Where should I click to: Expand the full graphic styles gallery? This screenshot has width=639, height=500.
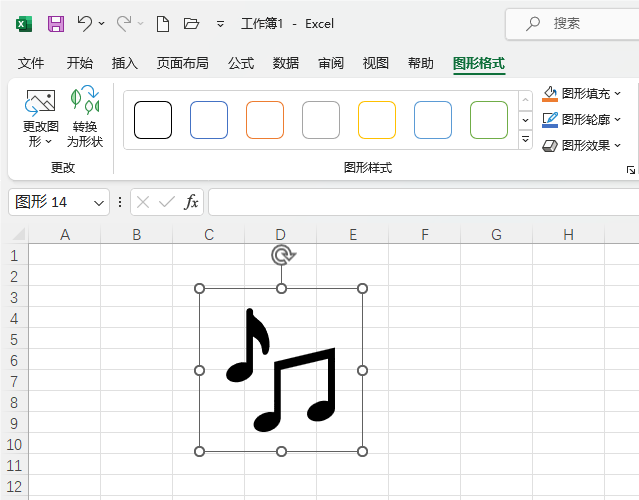pyautogui.click(x=525, y=140)
